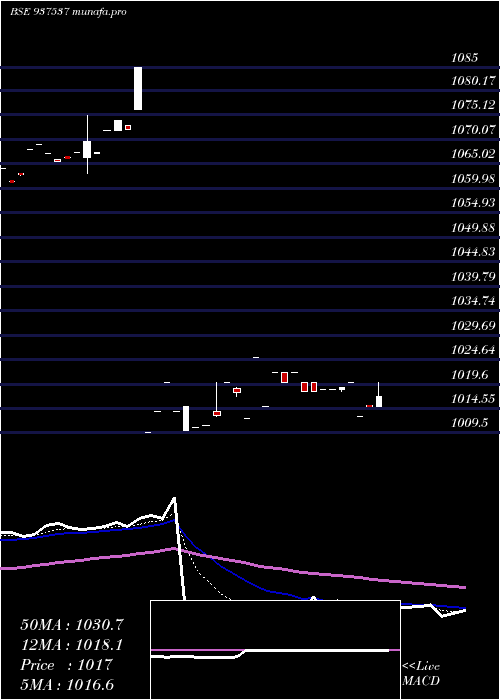The image size is (500, 700).
Task: Click the 1065.02 price axis label
Action: [x=474, y=154]
